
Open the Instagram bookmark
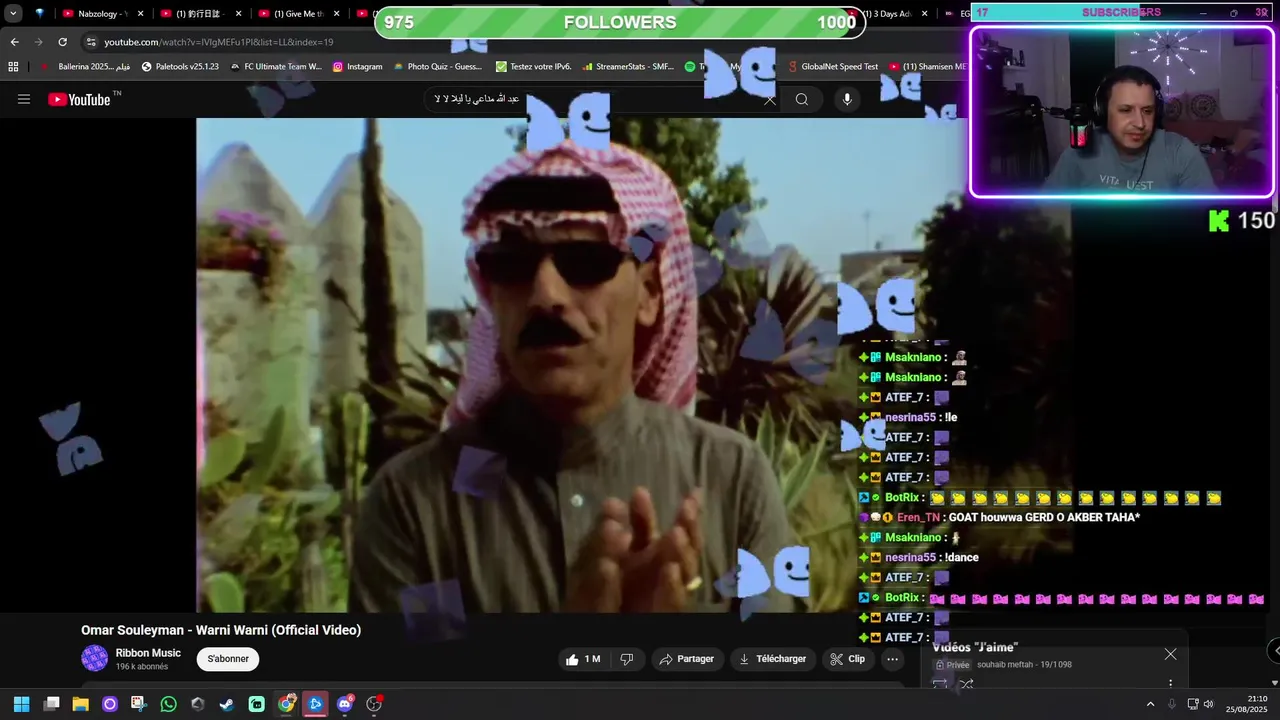coord(357,67)
